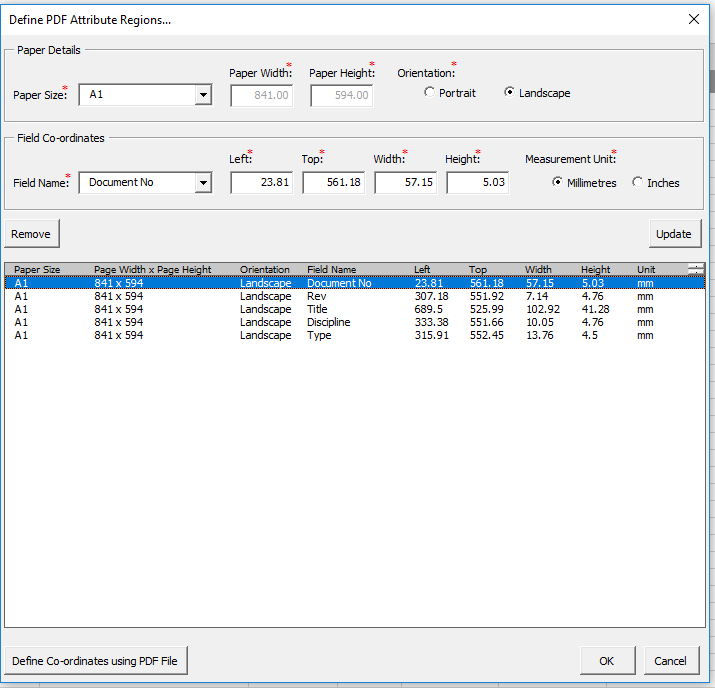Click the Update button

(x=673, y=234)
